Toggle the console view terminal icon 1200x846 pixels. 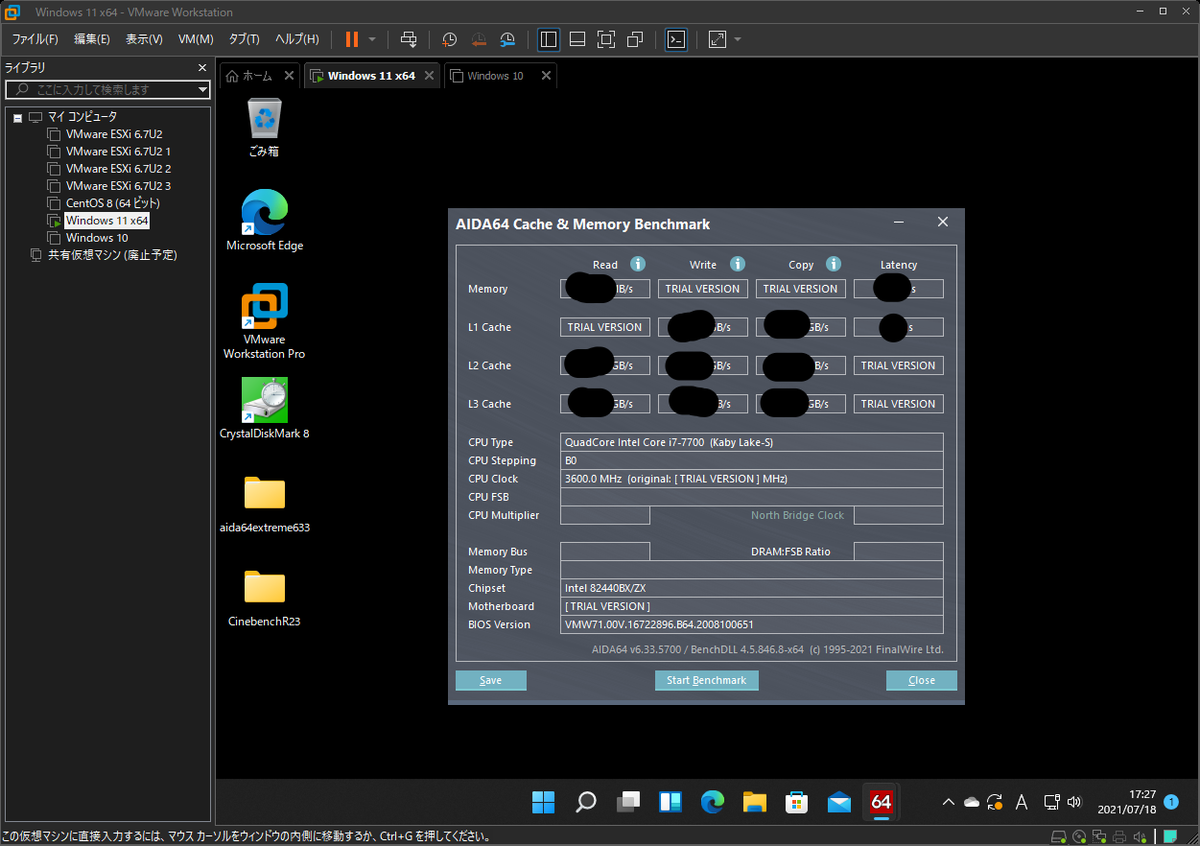tap(676, 39)
